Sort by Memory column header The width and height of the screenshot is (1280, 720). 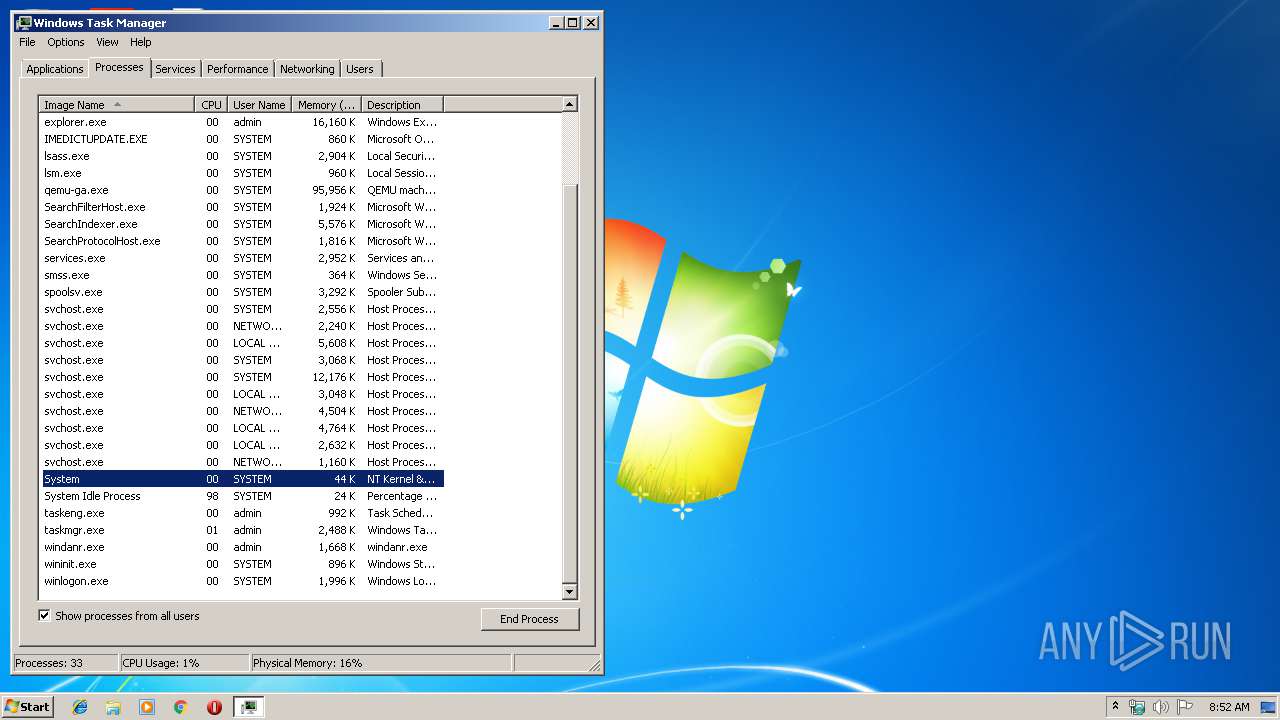click(326, 105)
